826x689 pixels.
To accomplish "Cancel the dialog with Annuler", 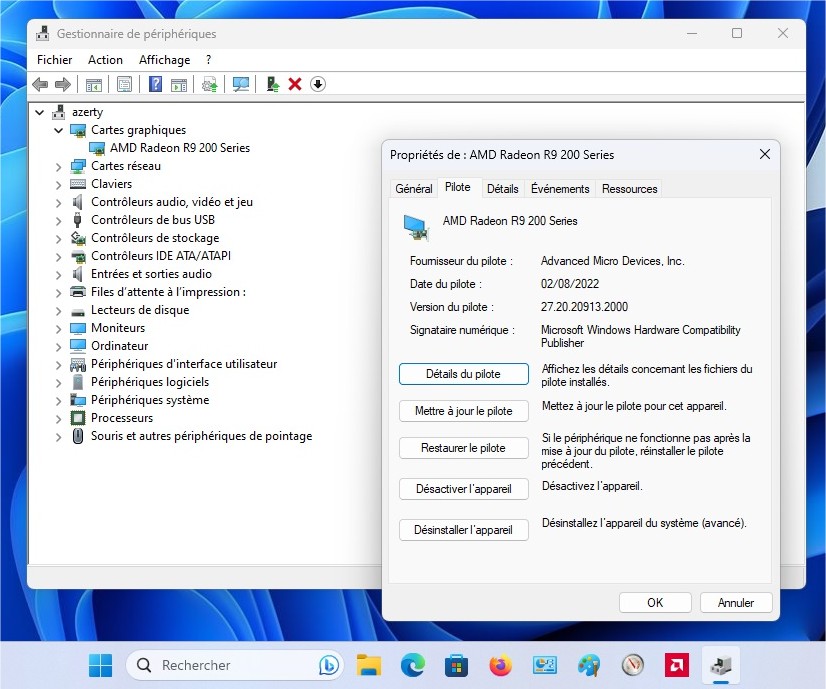I will coord(736,603).
